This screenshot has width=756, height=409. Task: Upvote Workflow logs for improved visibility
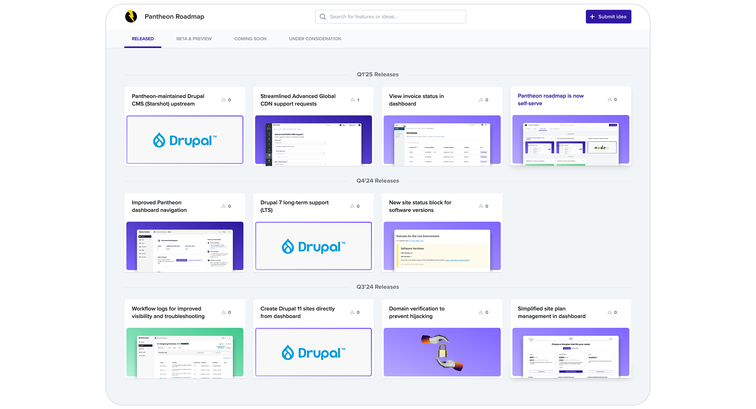(x=225, y=313)
